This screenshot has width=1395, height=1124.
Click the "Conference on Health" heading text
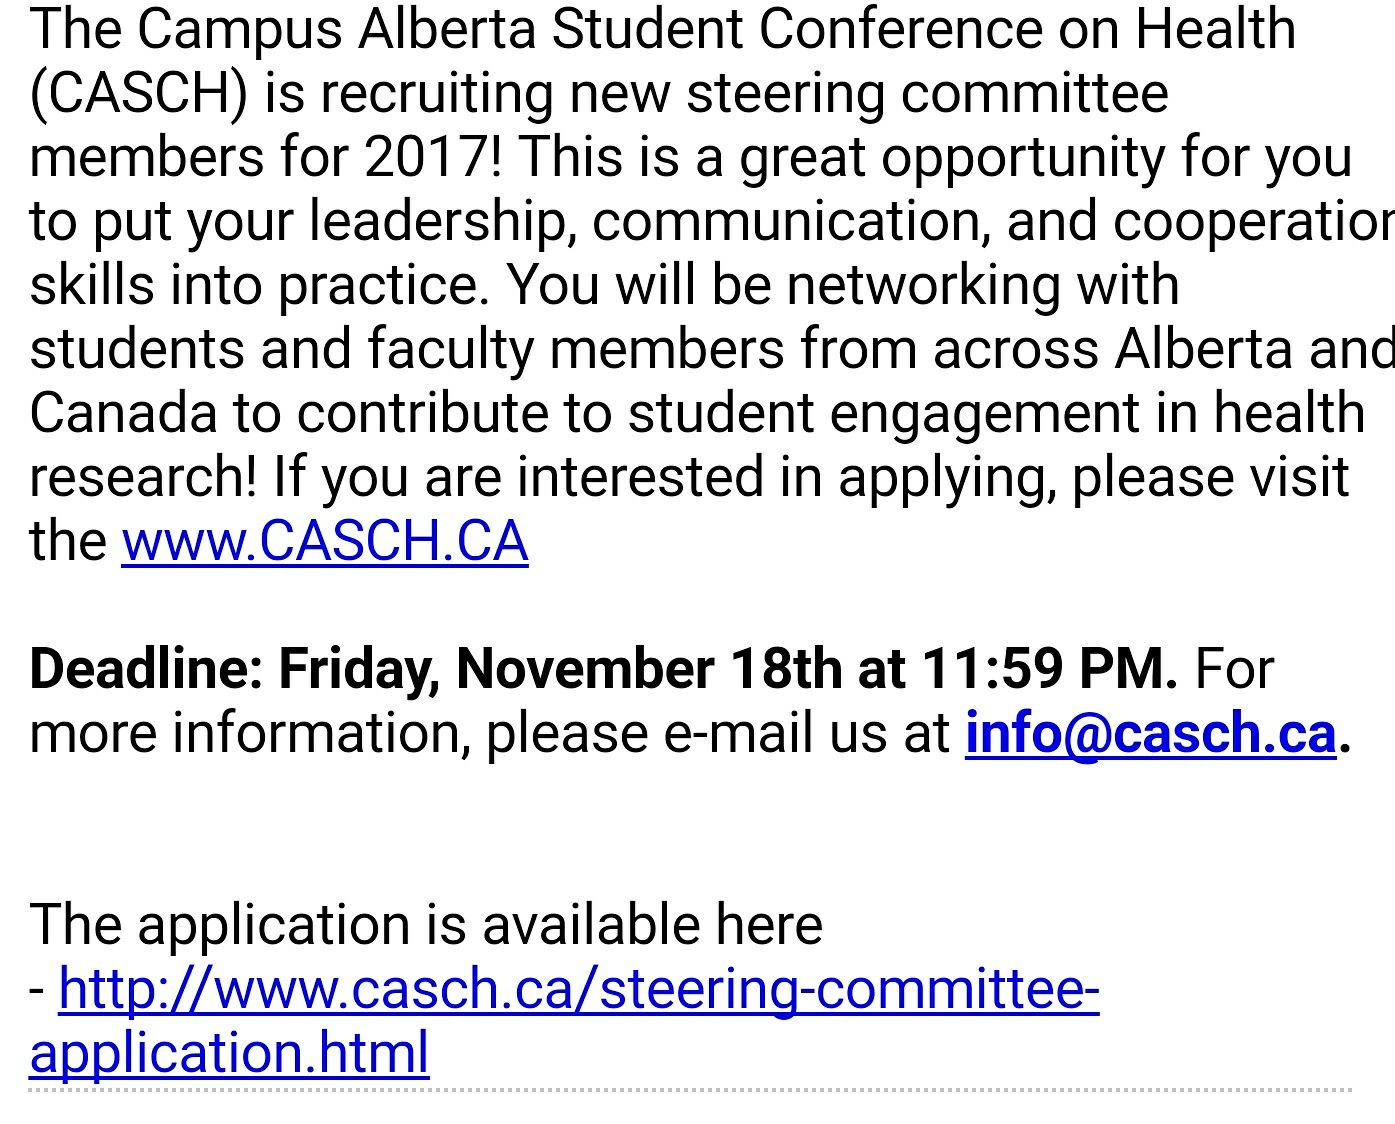[x=1027, y=29]
